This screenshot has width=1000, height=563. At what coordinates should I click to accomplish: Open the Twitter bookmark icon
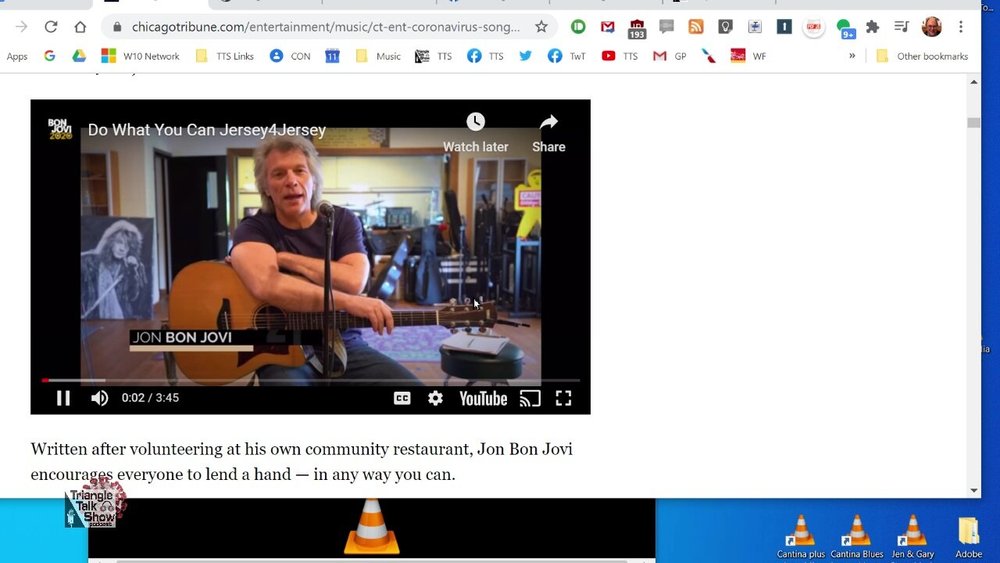(526, 56)
